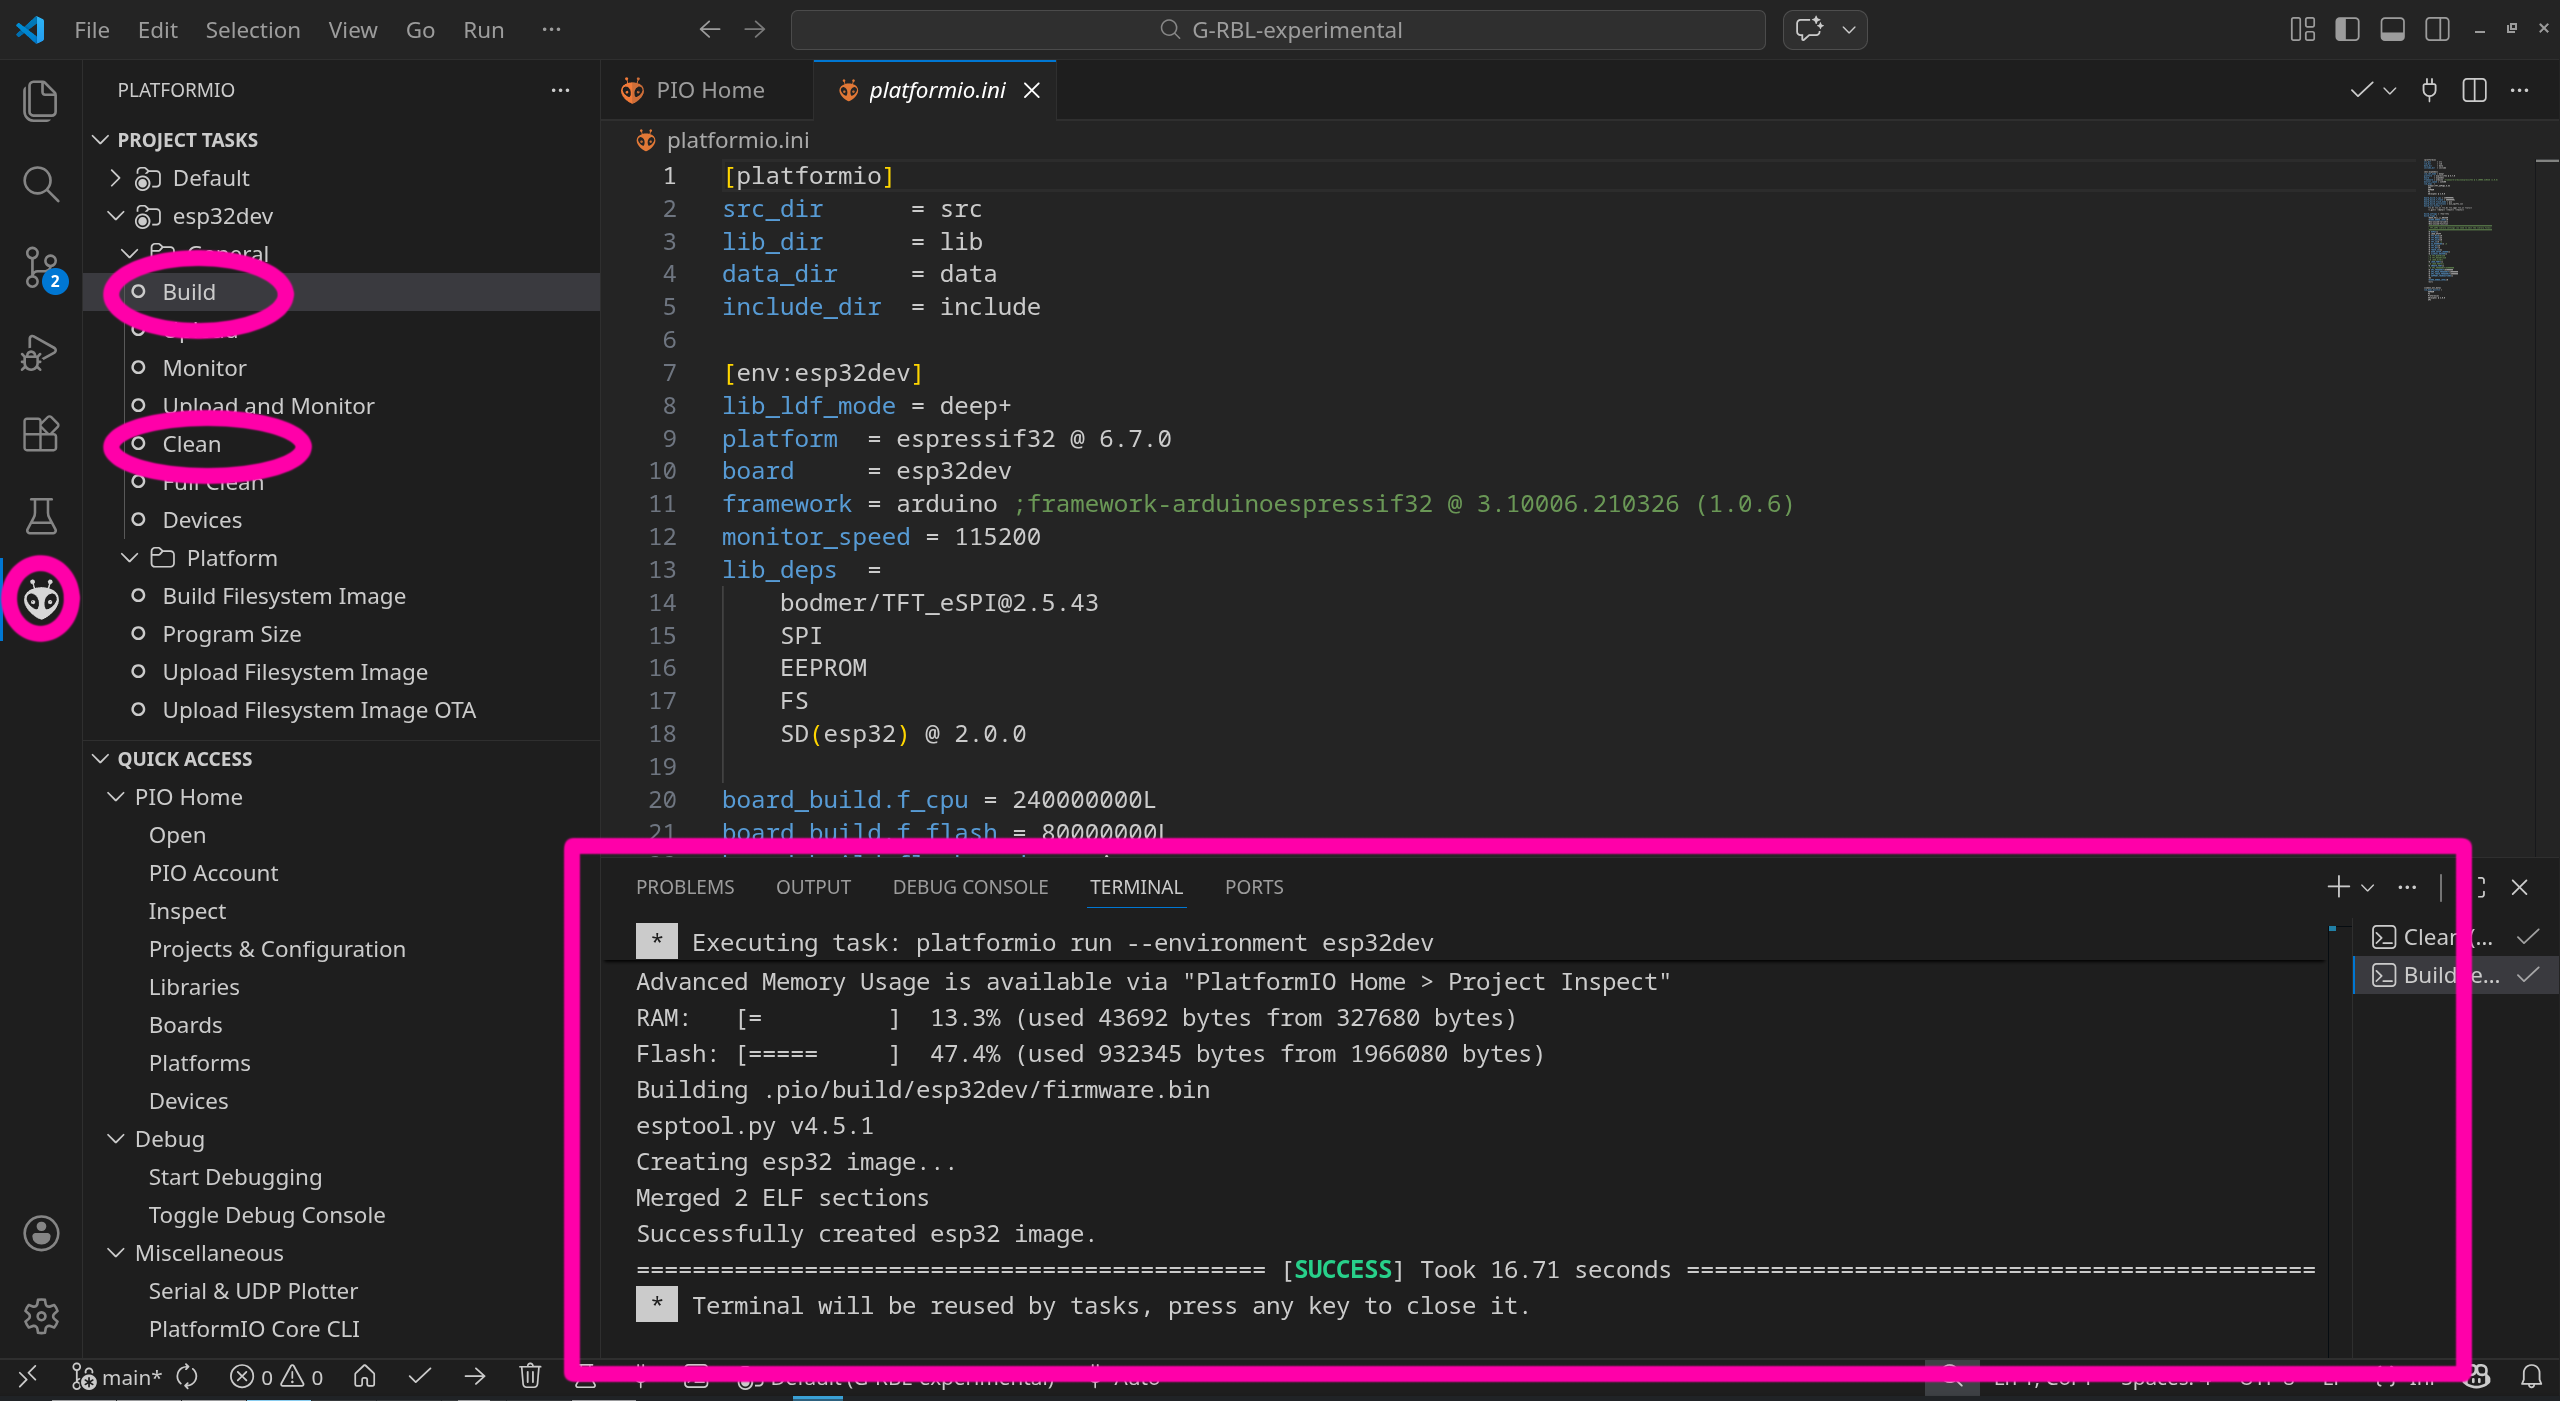Open Source Control with 2 badge
Viewport: 2560px width, 1401px height.
tap(41, 267)
